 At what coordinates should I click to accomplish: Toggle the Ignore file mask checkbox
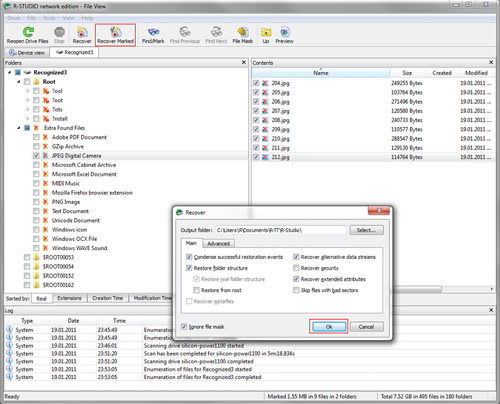[184, 327]
